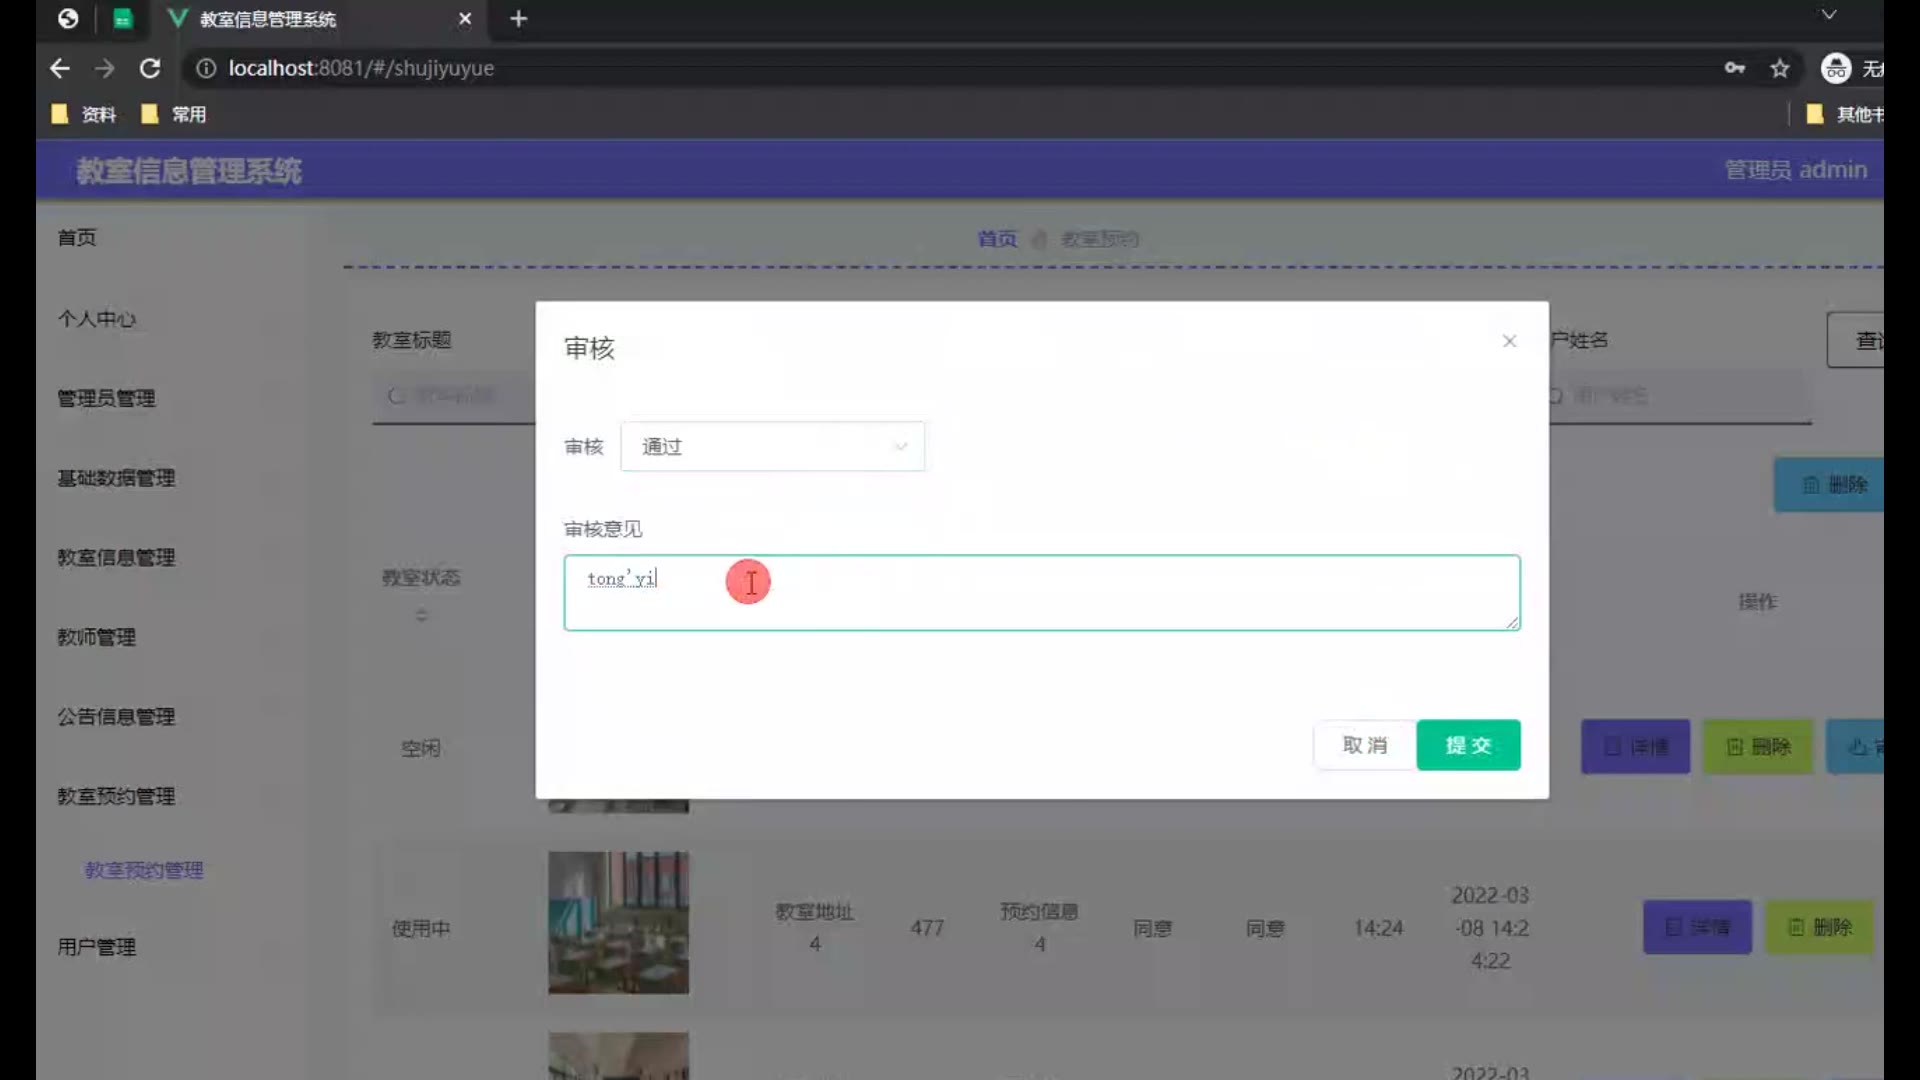Click the browser back arrow
Viewport: 1920px width, 1080px height.
click(60, 68)
